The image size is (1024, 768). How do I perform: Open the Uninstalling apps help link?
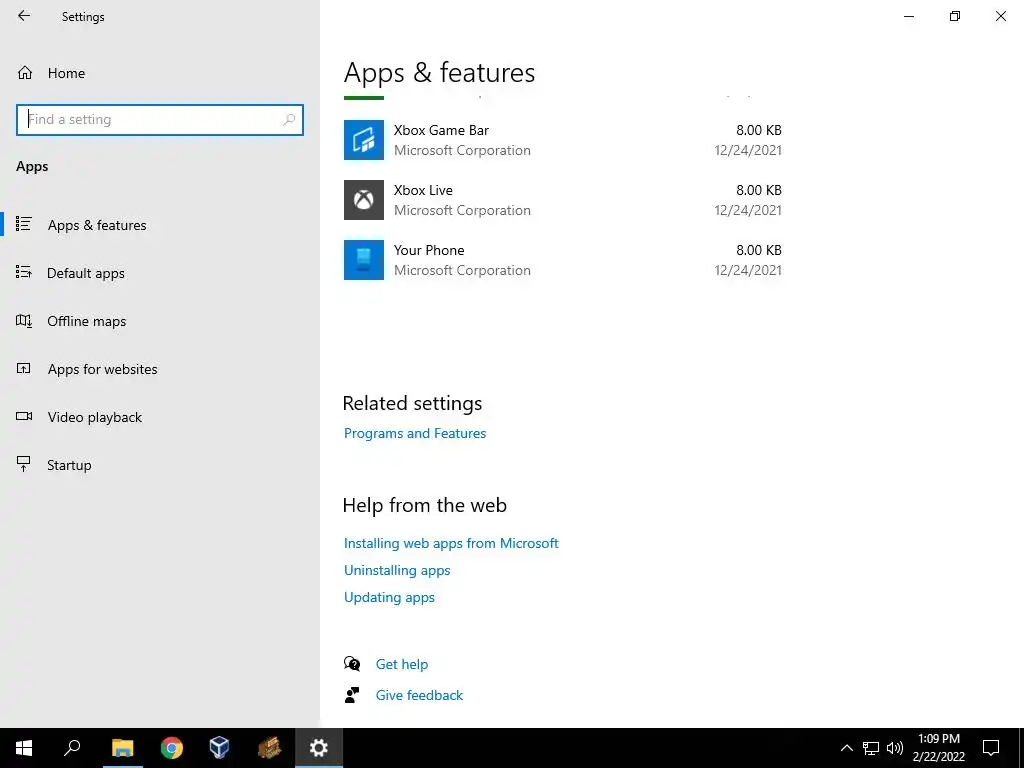397,570
